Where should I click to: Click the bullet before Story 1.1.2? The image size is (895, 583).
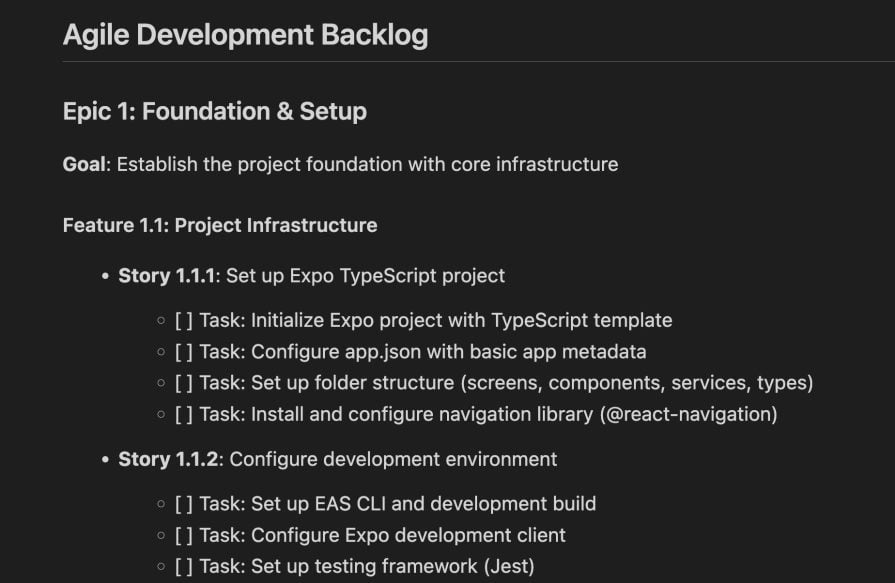(x=105, y=460)
